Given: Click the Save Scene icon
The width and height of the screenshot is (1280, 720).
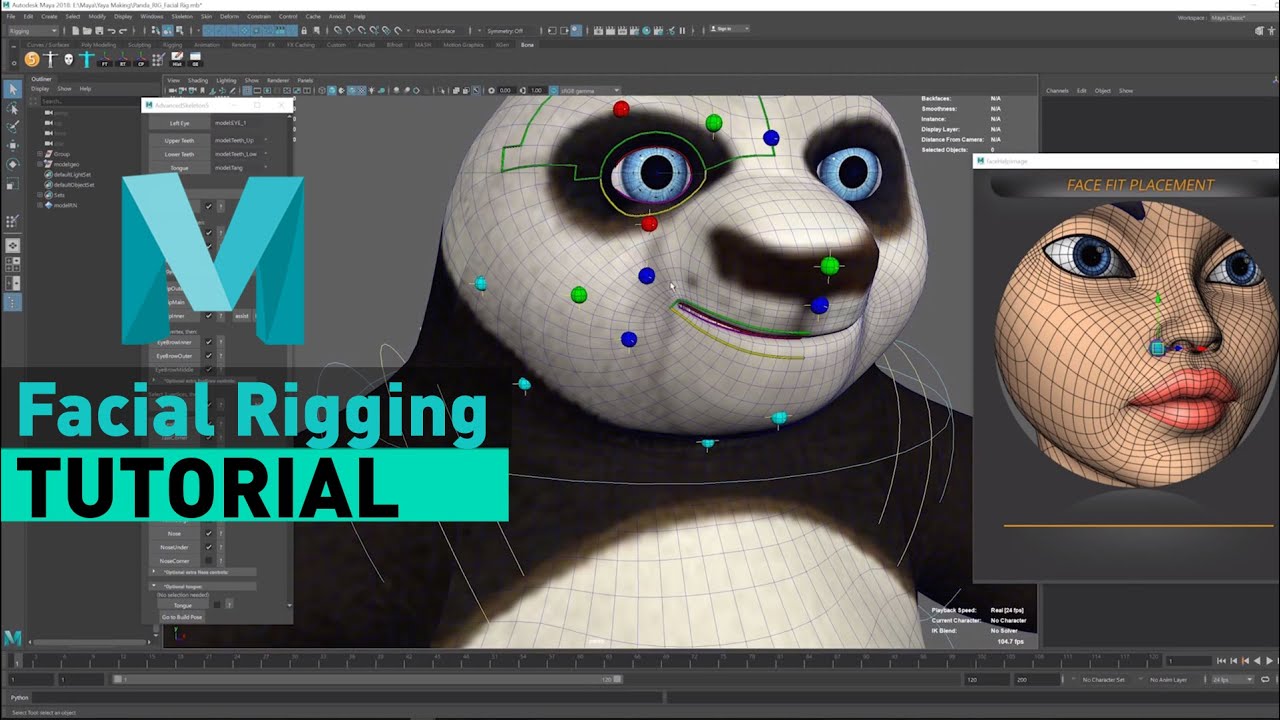Looking at the screenshot, I should point(98,31).
